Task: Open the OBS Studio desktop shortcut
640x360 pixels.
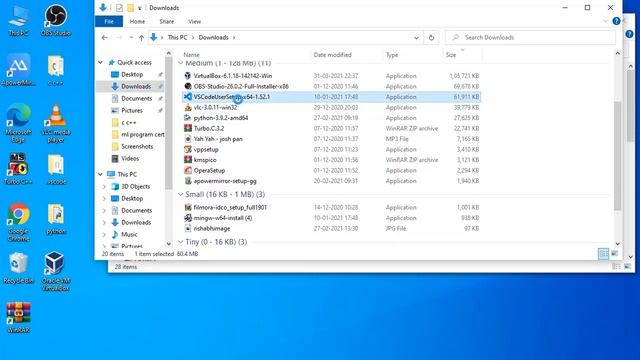Action: (56, 20)
